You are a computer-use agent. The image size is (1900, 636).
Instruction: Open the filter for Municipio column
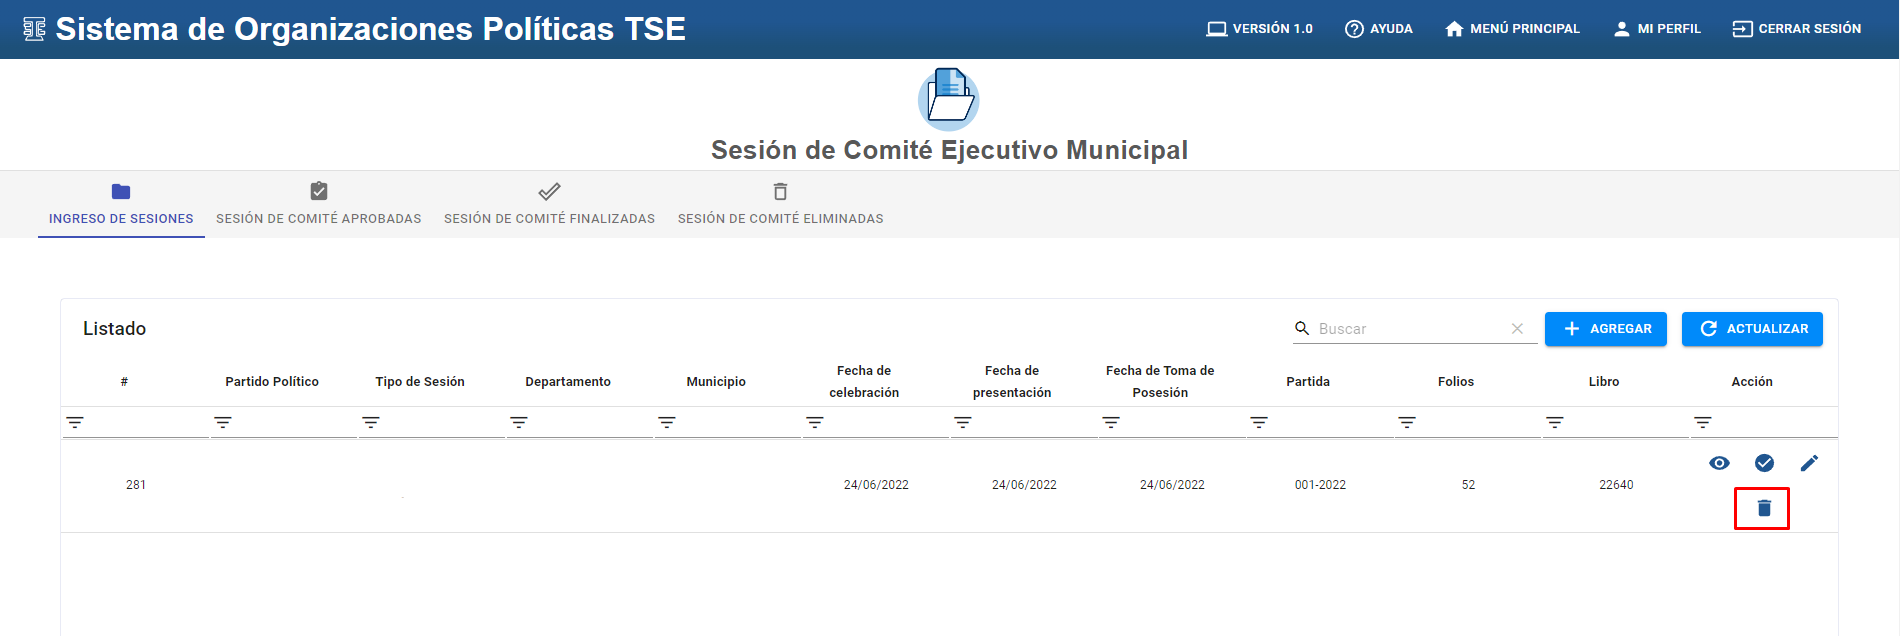[667, 423]
